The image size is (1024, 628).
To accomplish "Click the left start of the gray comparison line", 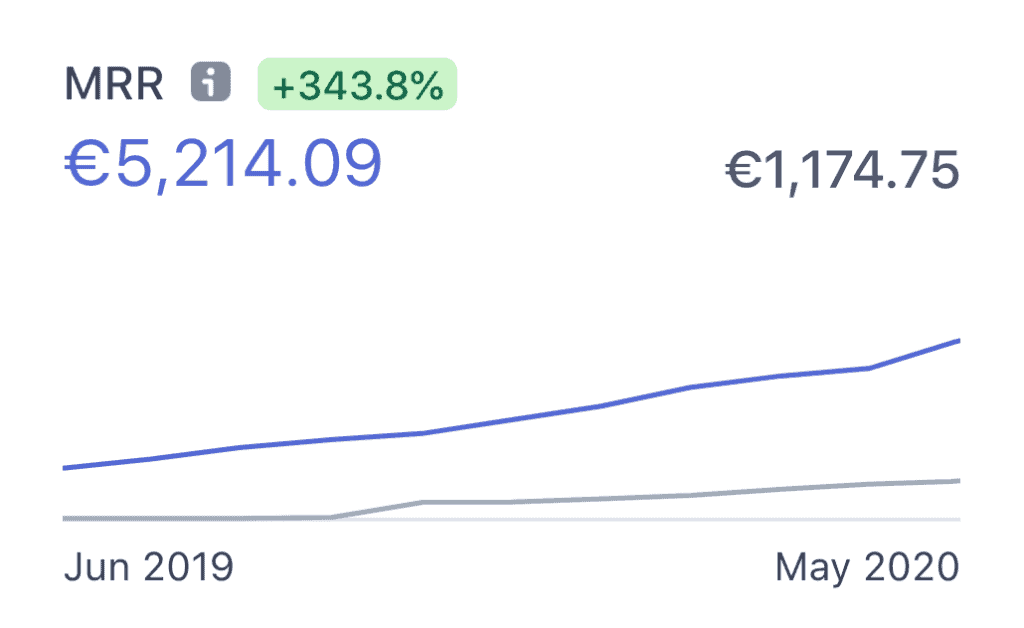I will coord(66,518).
